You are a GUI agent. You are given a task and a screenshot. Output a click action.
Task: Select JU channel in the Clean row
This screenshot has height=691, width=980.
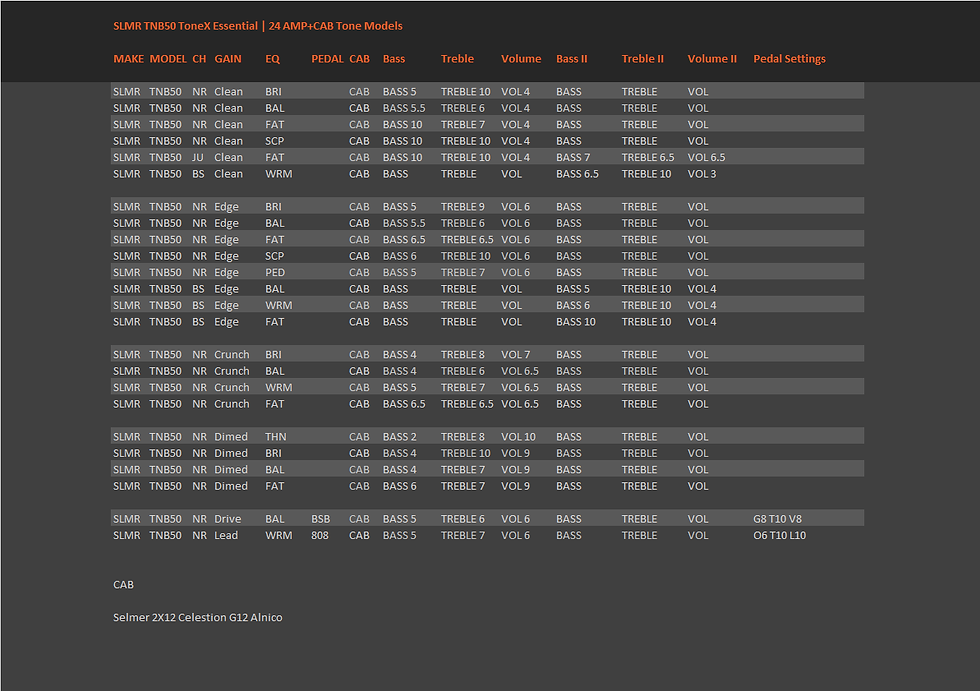[198, 157]
